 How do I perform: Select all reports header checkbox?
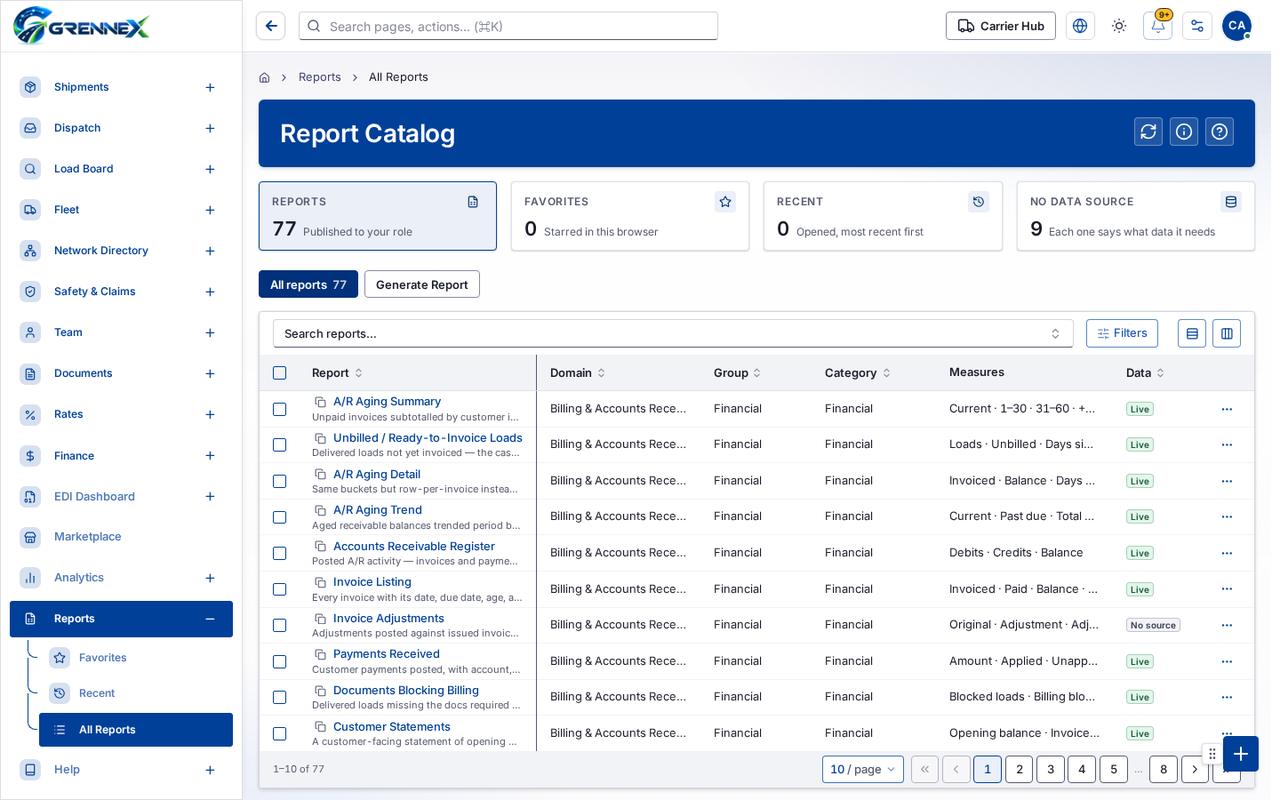tap(280, 373)
